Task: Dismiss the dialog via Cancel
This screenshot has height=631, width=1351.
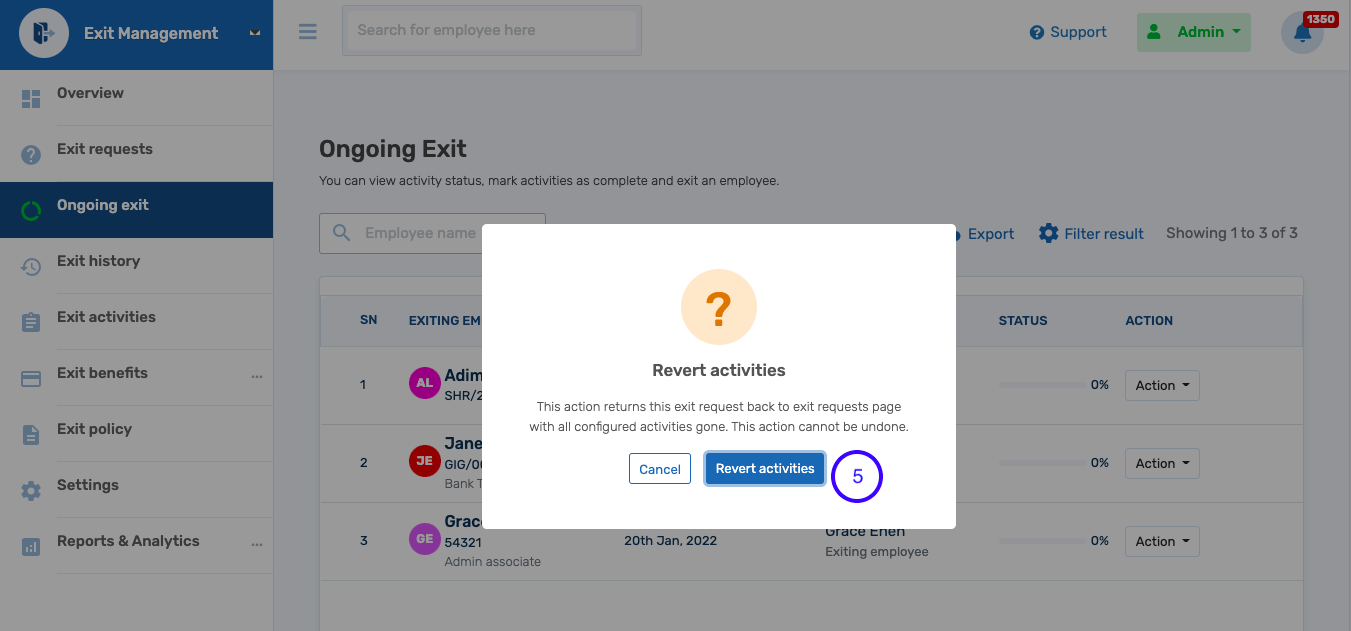Action: click(659, 468)
